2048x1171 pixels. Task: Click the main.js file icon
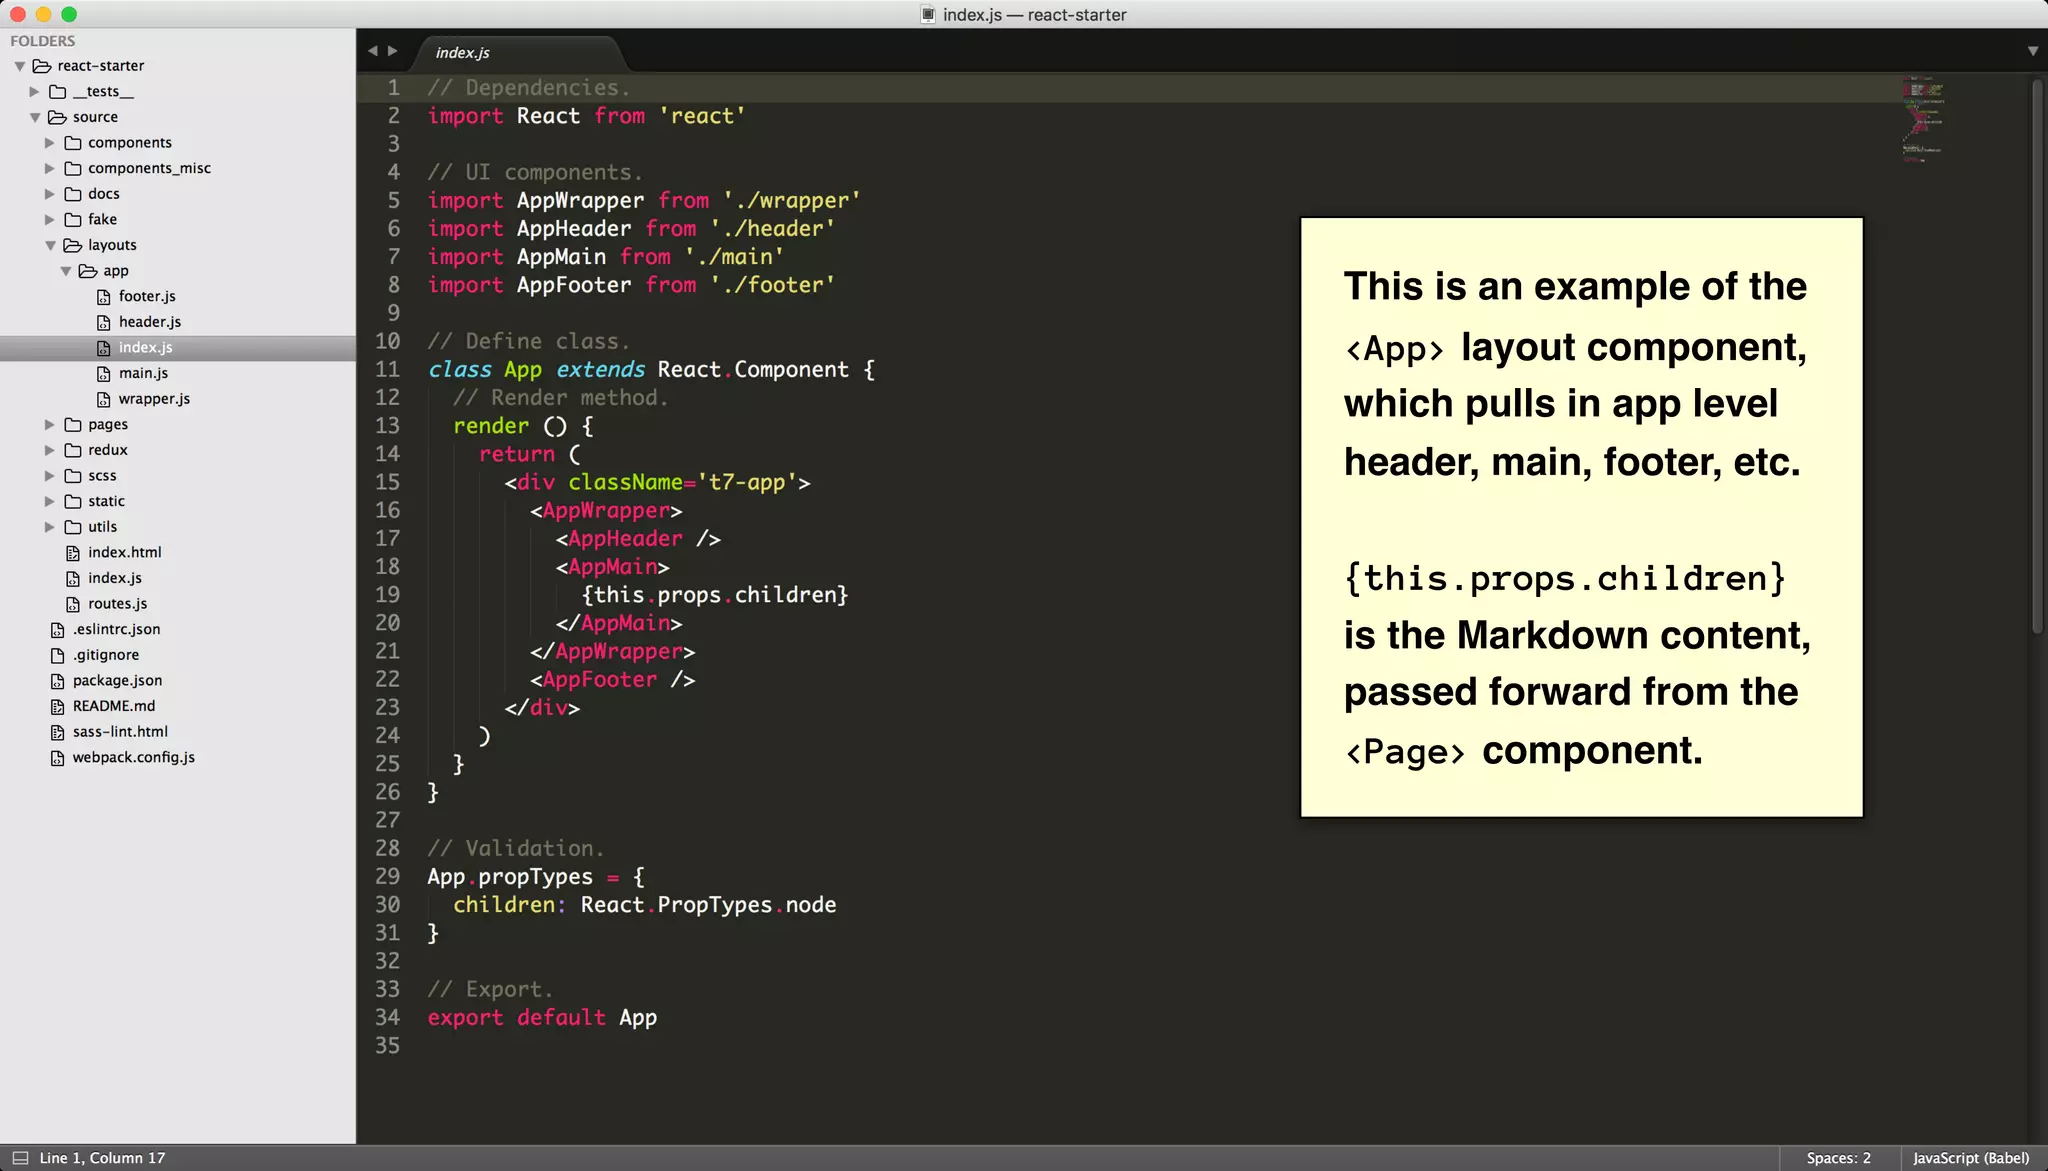click(103, 374)
